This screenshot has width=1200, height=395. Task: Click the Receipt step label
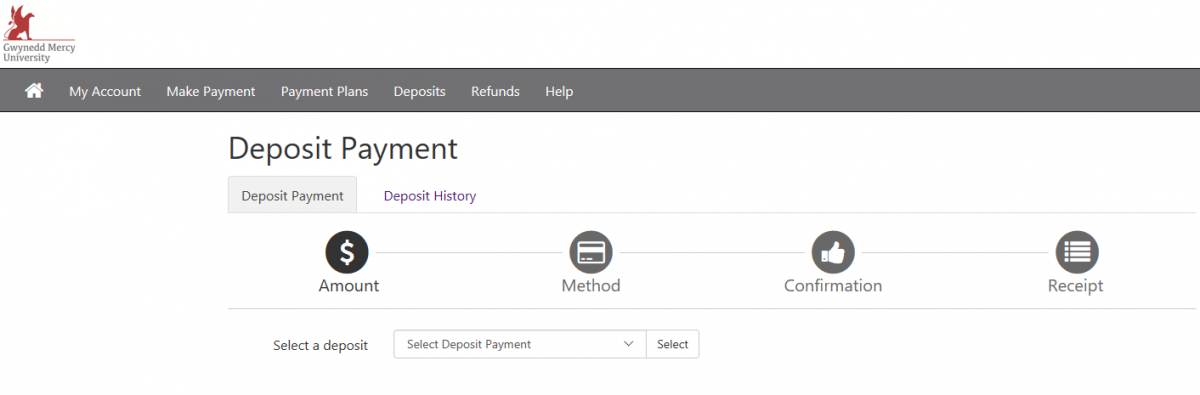(1076, 286)
